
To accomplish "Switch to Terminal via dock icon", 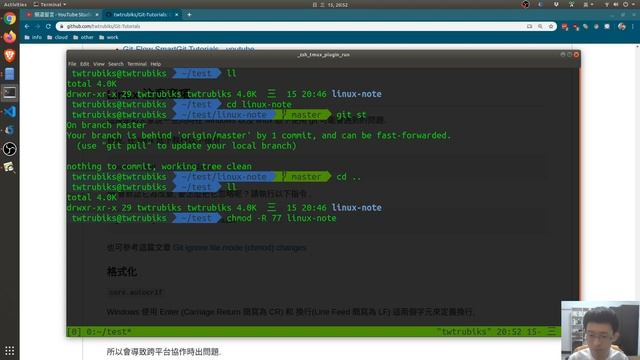I will [10, 93].
